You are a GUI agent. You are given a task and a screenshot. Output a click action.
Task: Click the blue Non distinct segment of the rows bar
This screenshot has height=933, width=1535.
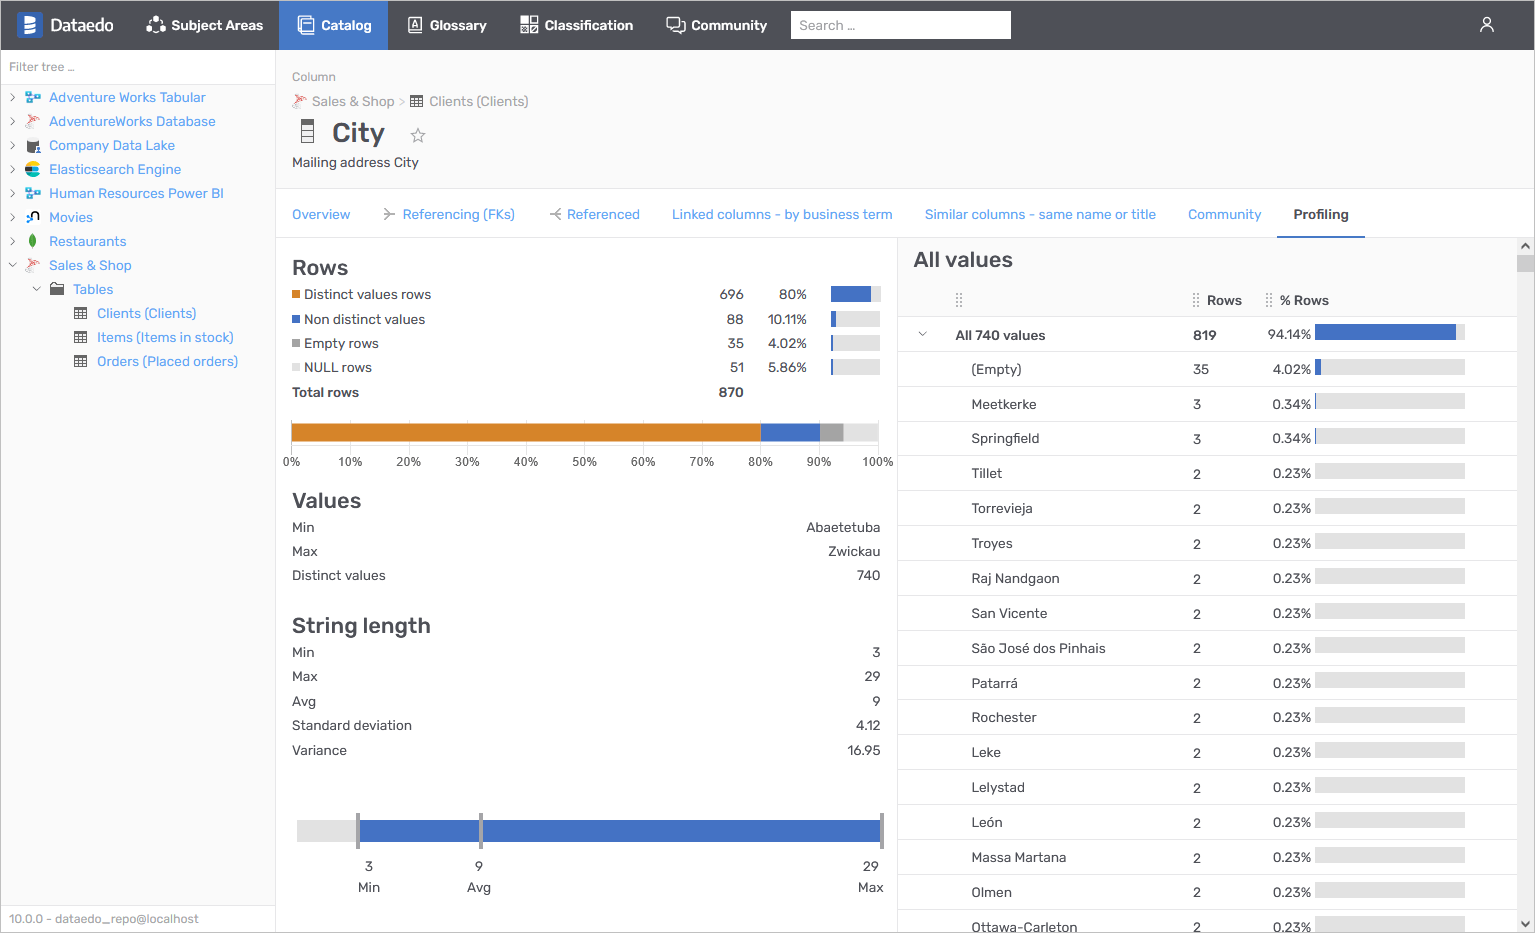pyautogui.click(x=790, y=431)
